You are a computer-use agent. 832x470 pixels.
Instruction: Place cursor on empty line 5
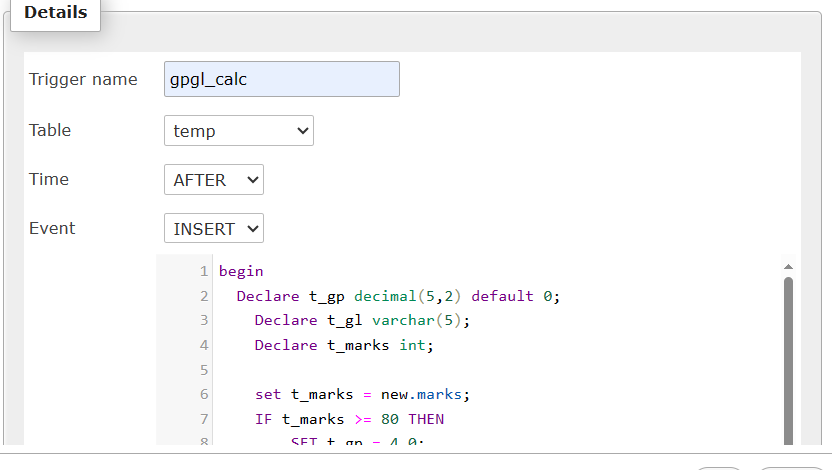click(400, 370)
